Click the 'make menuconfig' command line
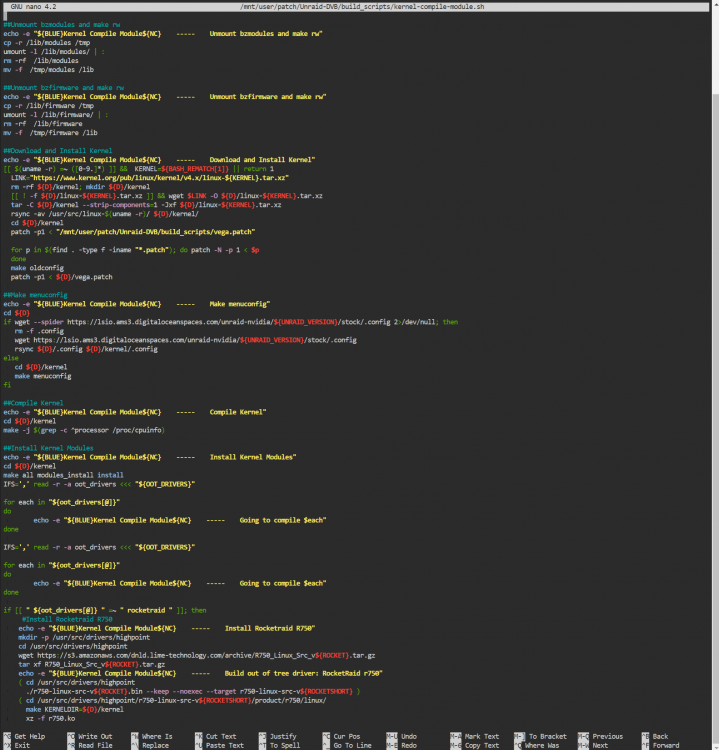Image resolution: width=719 pixels, height=750 pixels. 43,376
